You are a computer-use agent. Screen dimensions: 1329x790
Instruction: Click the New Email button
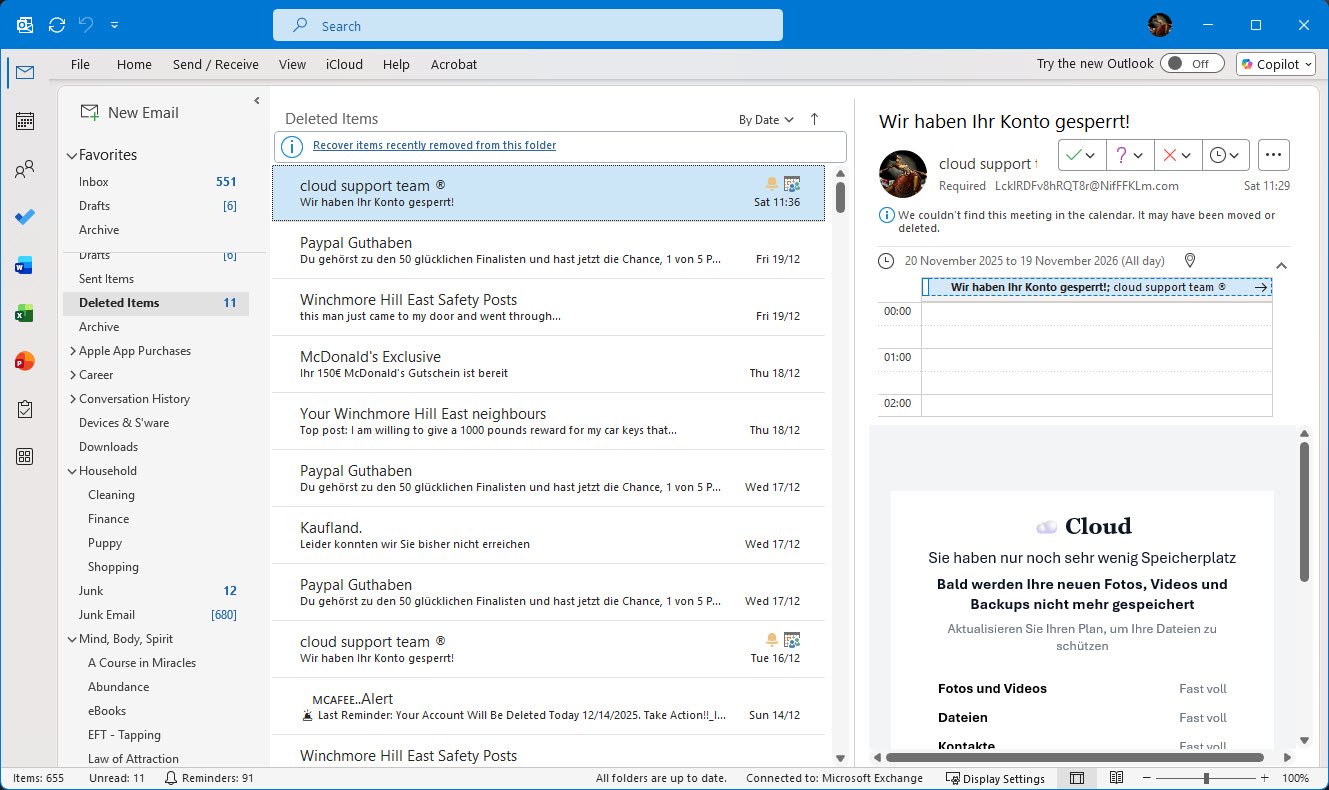[129, 112]
